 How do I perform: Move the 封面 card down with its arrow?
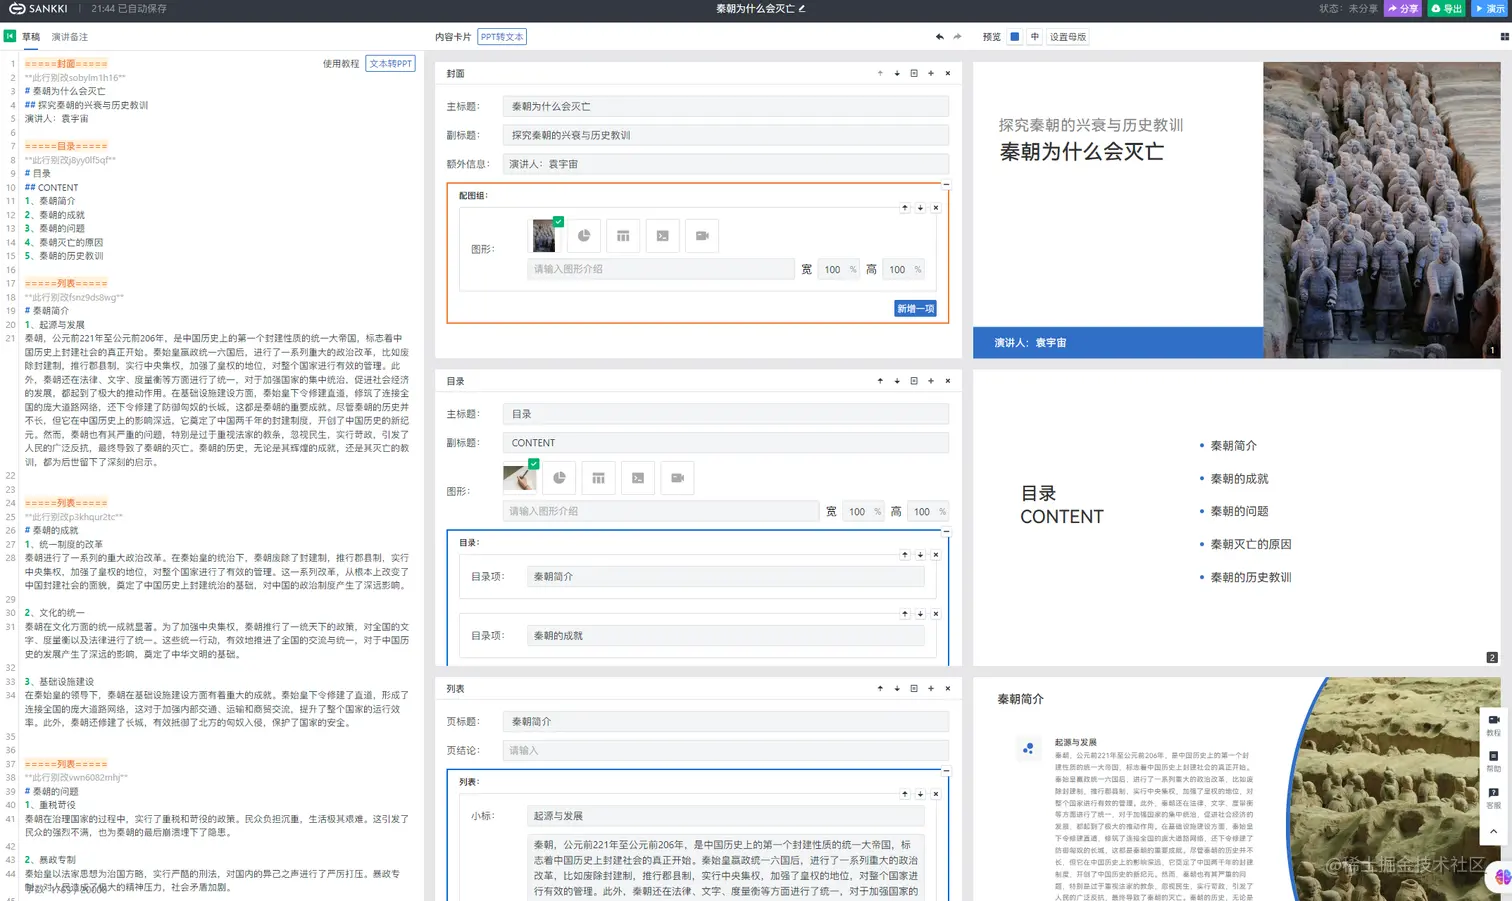[897, 73]
